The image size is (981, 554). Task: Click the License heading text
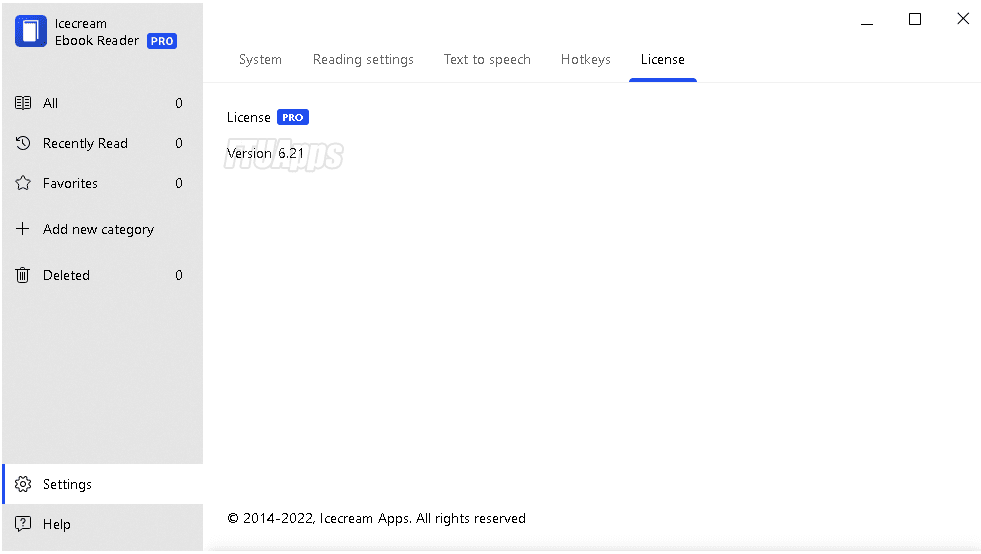[x=248, y=117]
